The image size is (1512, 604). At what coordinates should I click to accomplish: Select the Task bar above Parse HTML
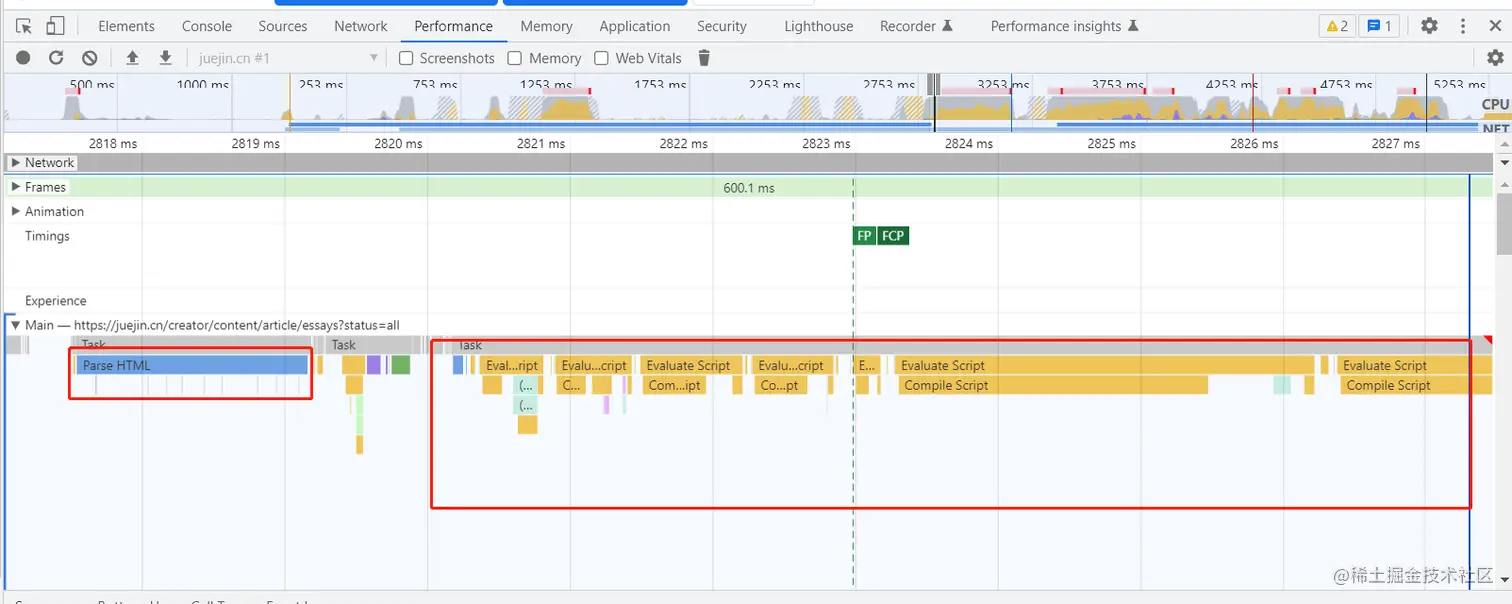[194, 345]
